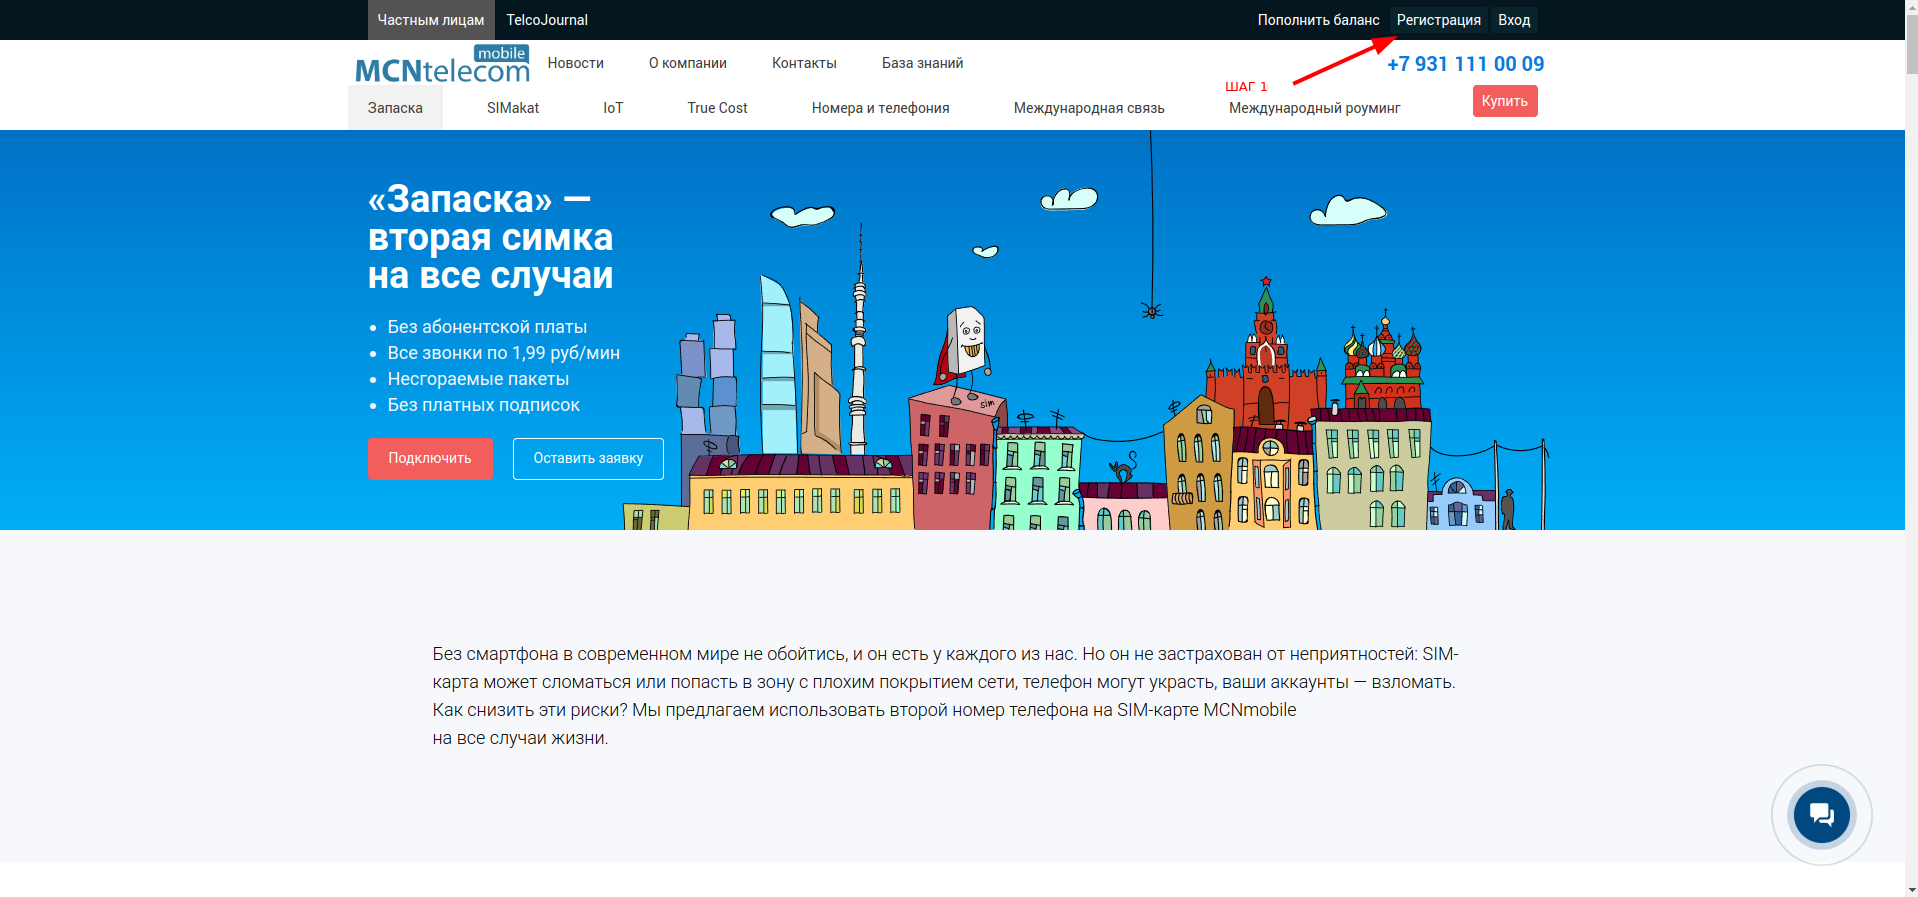This screenshot has height=897, width=1918.
Task: Open Международный роуминг section
Action: pyautogui.click(x=1314, y=108)
